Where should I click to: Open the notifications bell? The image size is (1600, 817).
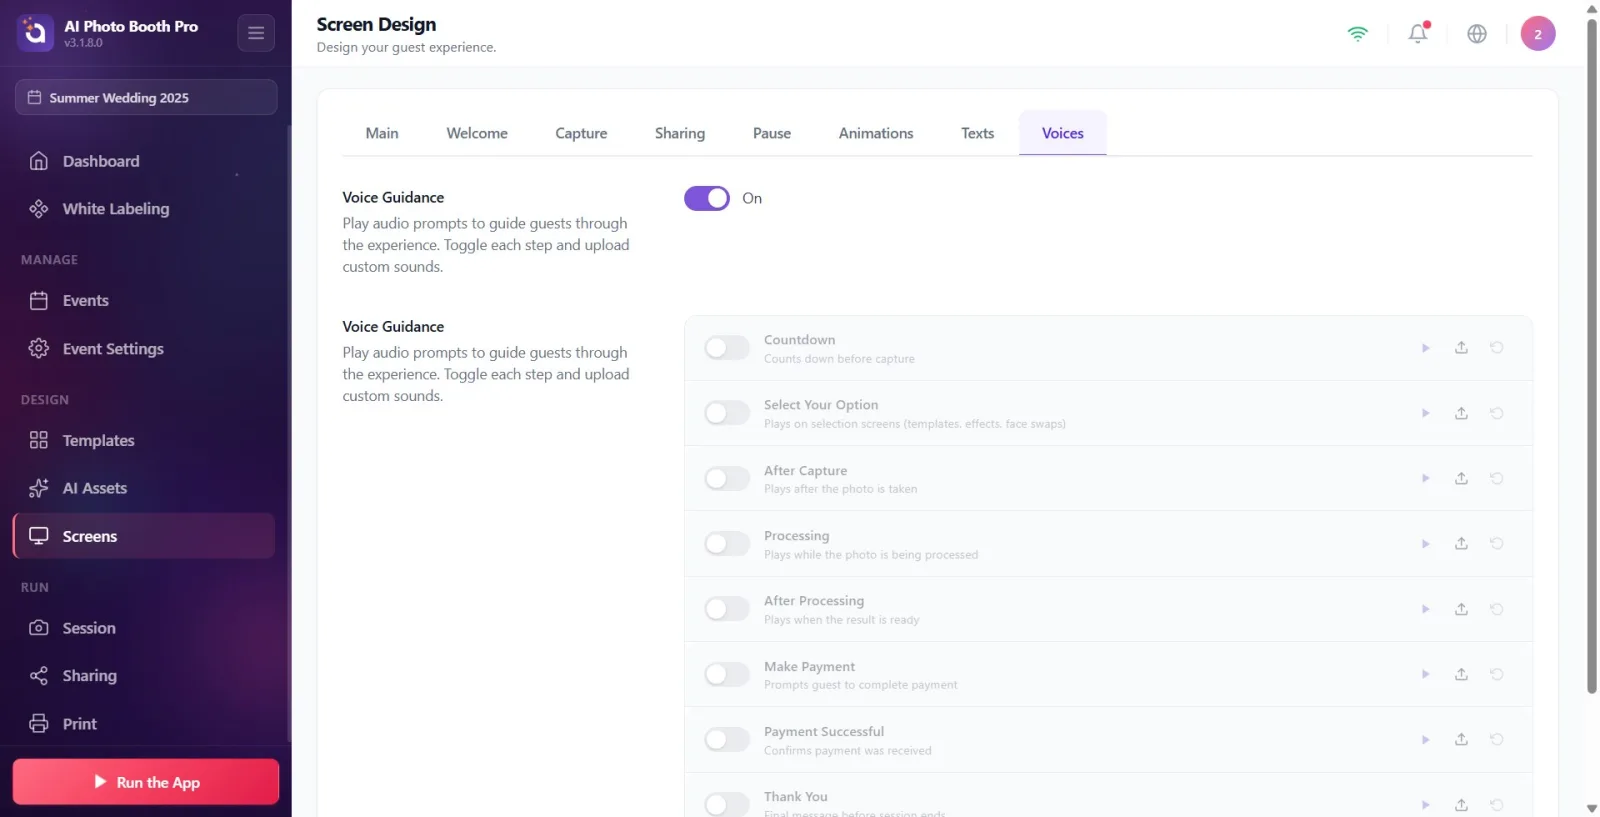point(1418,33)
